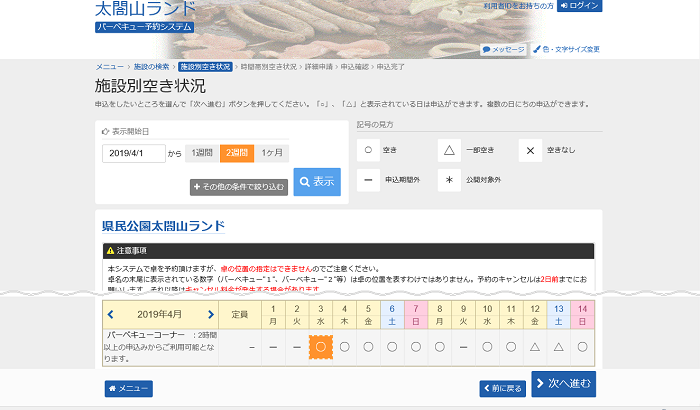
Task: Click the 次へ進む next button
Action: pos(563,384)
